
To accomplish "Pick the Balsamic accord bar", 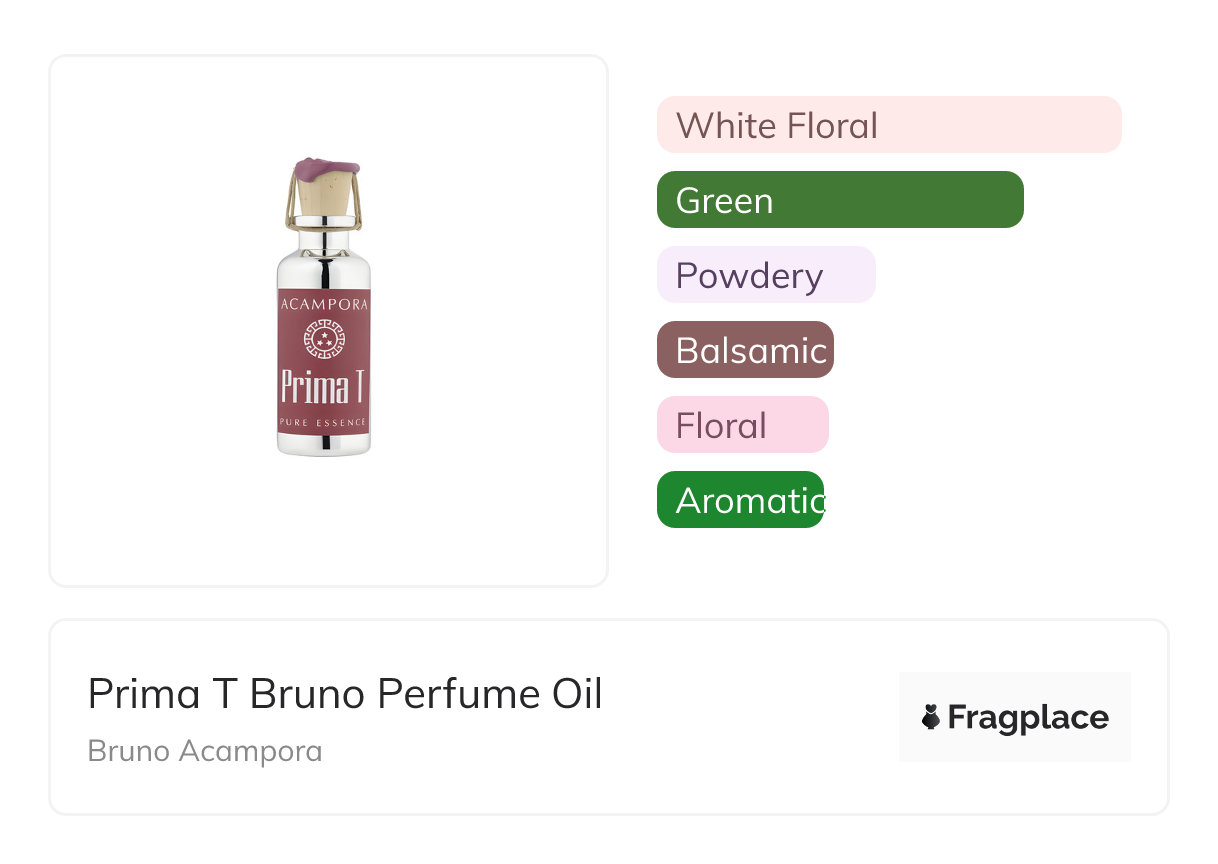I will tap(744, 350).
